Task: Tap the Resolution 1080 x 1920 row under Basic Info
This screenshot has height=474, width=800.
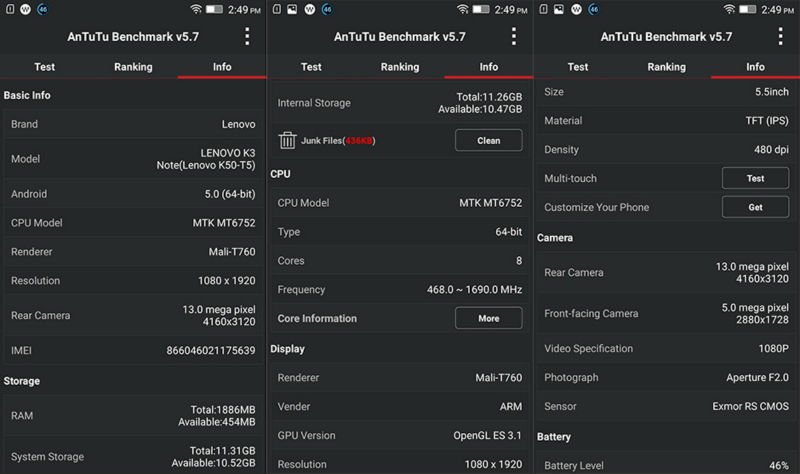Action: pos(133,281)
